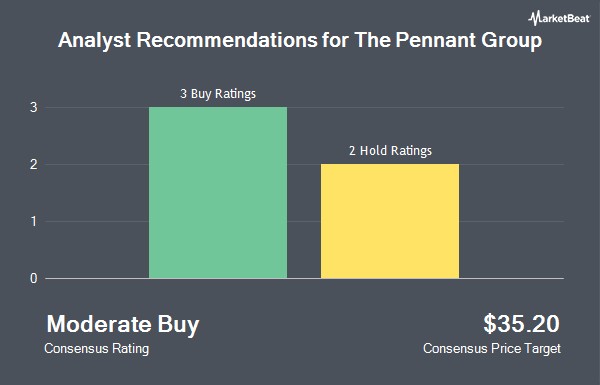Click the y-axis label '1'
The height and width of the screenshot is (385, 600).
coord(34,221)
